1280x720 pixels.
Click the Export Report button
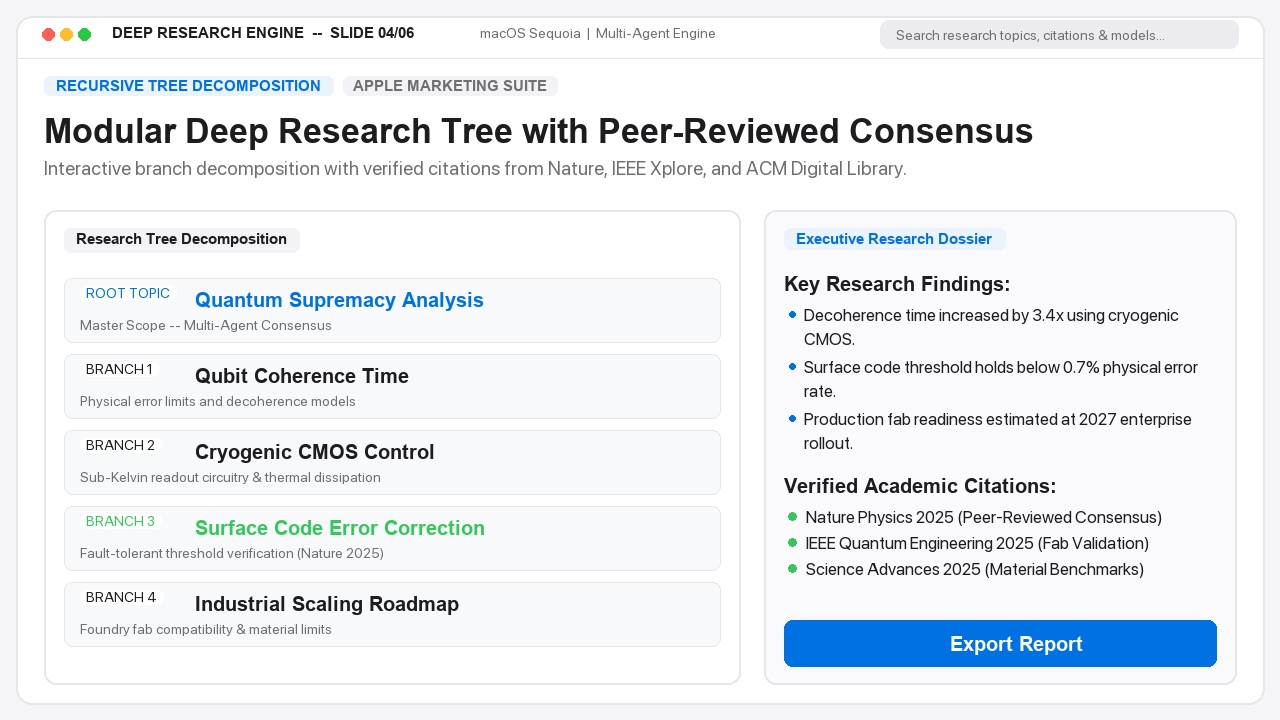point(1000,643)
